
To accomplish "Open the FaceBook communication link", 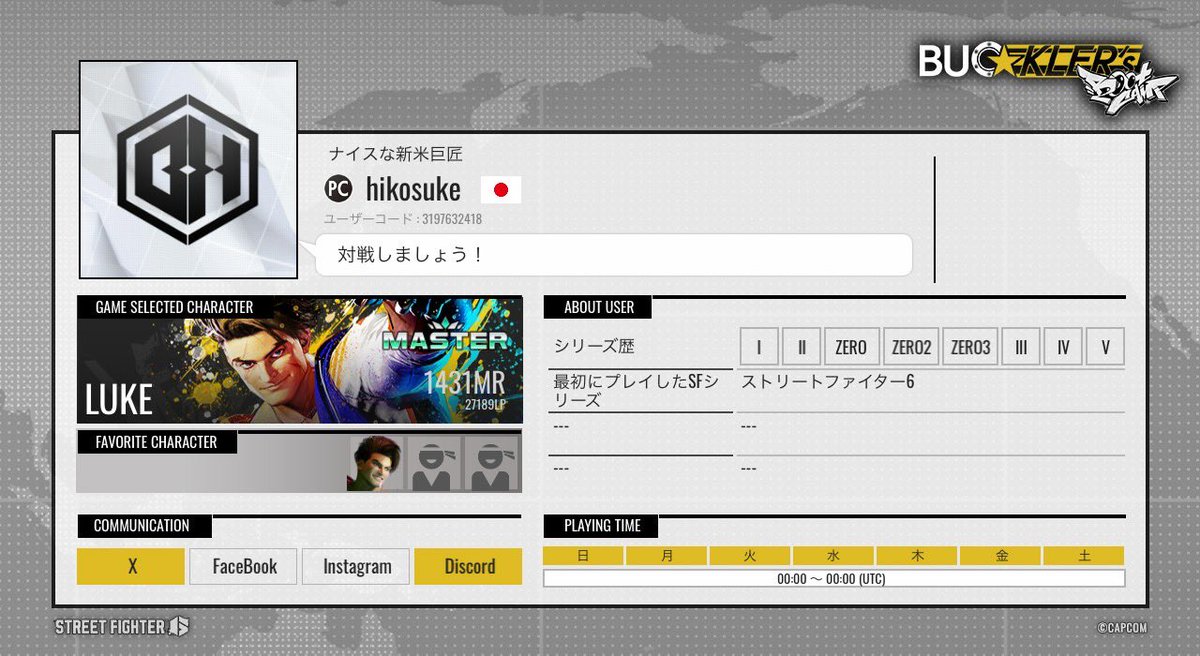I will tap(244, 566).
